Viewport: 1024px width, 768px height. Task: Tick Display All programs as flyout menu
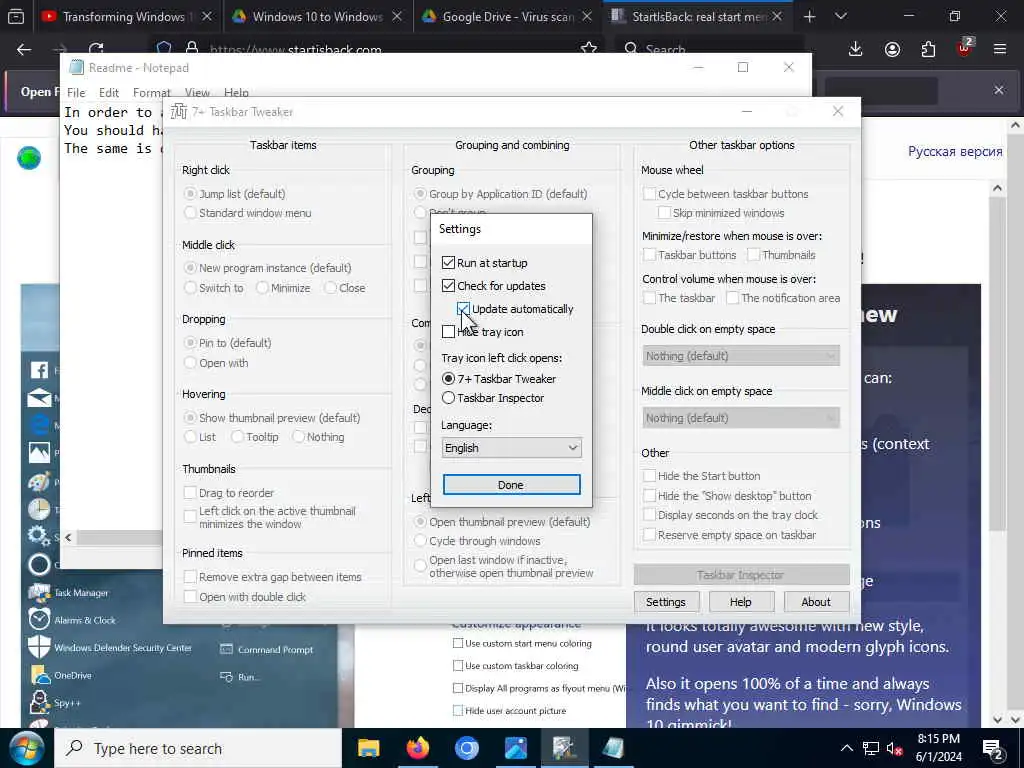(x=458, y=688)
